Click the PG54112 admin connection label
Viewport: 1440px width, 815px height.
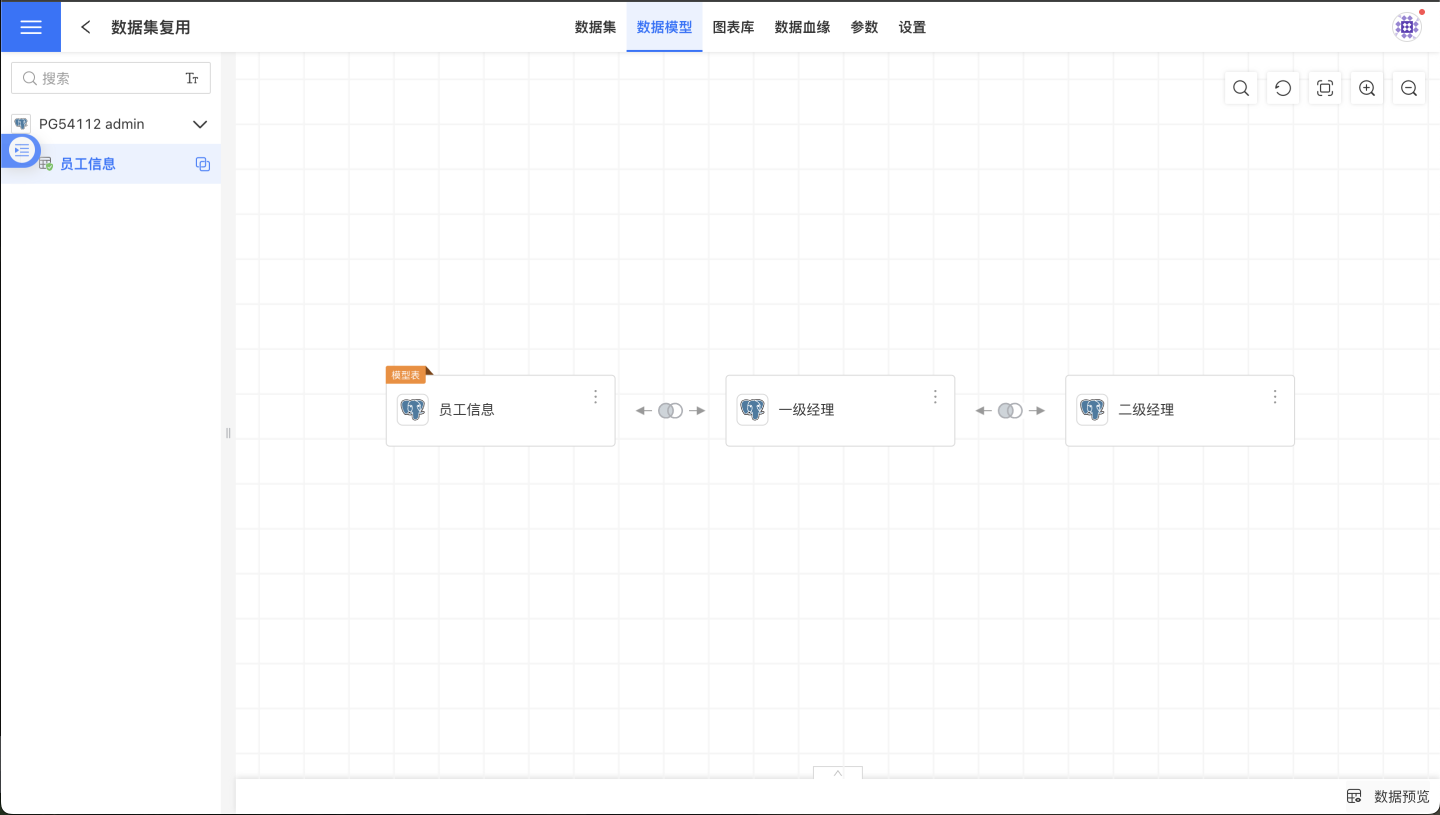pos(92,124)
